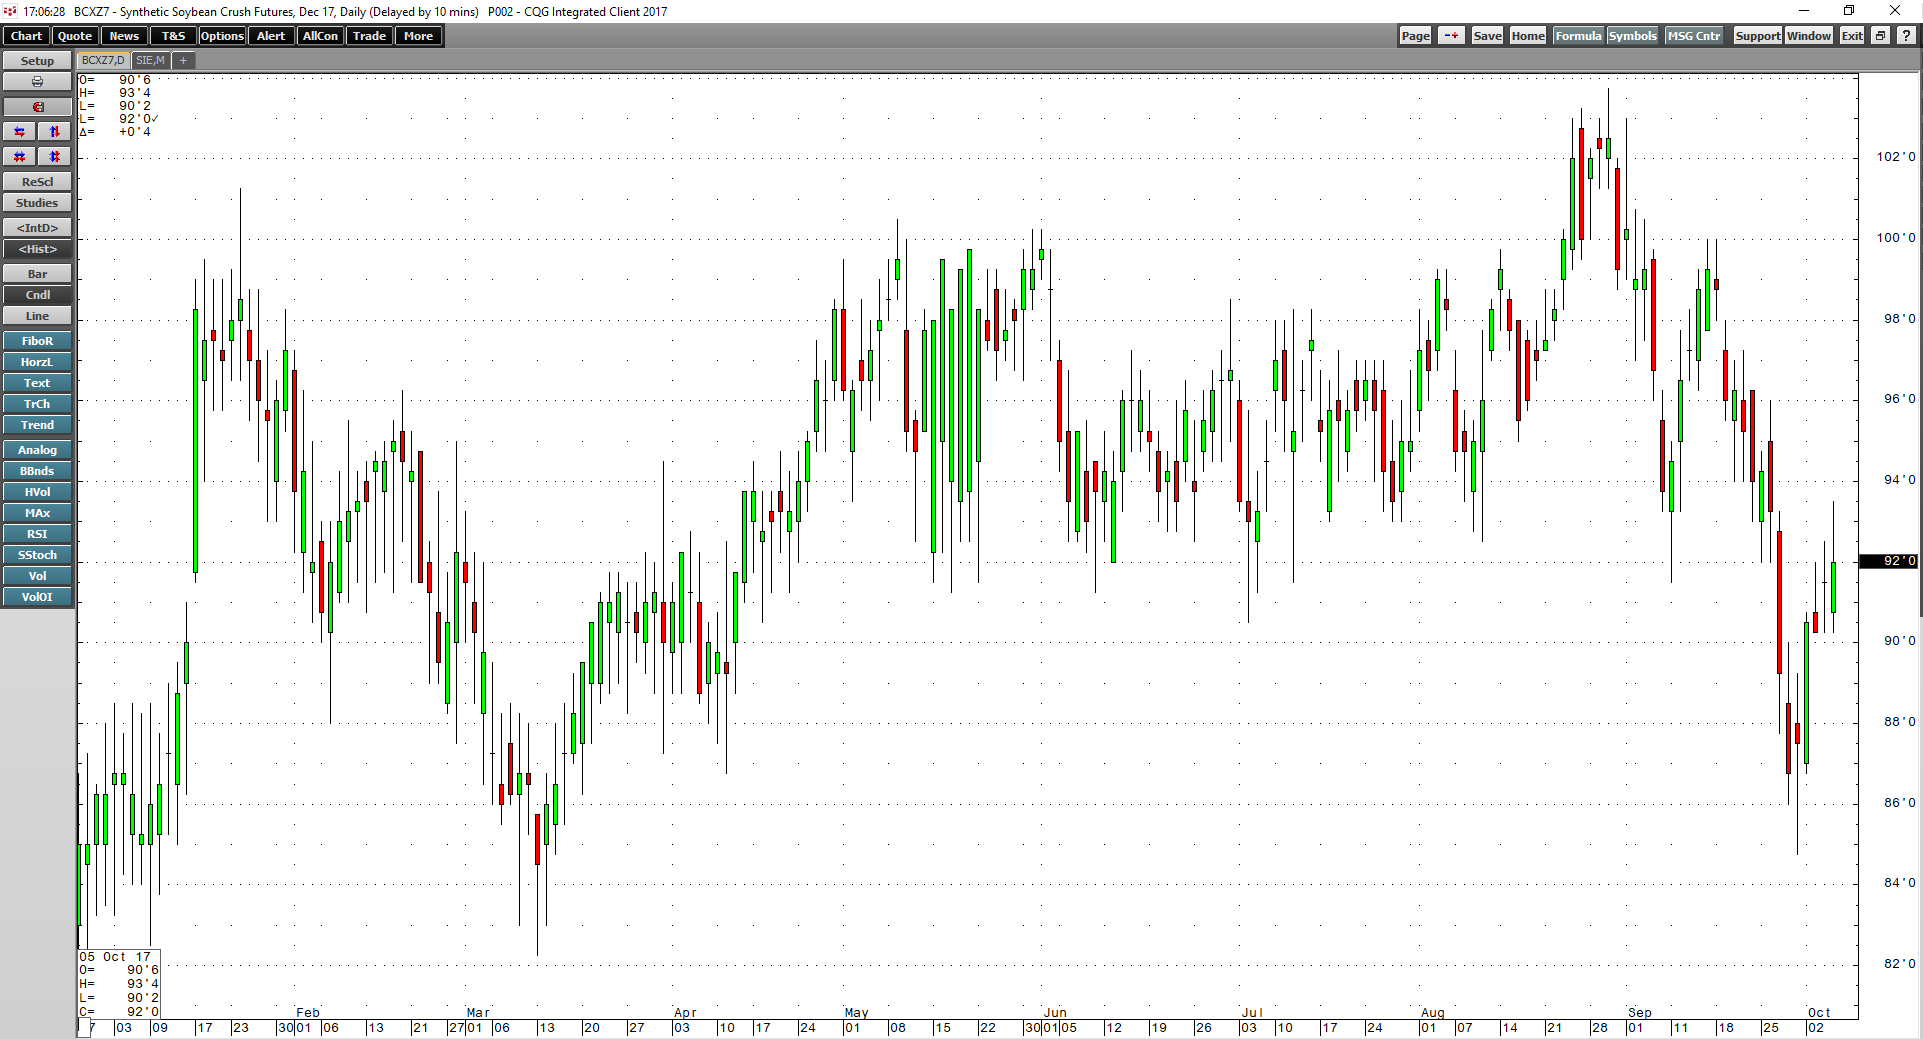This screenshot has width=1923, height=1039.
Task: Click the window-restore icon beside Exit
Action: (x=1879, y=35)
